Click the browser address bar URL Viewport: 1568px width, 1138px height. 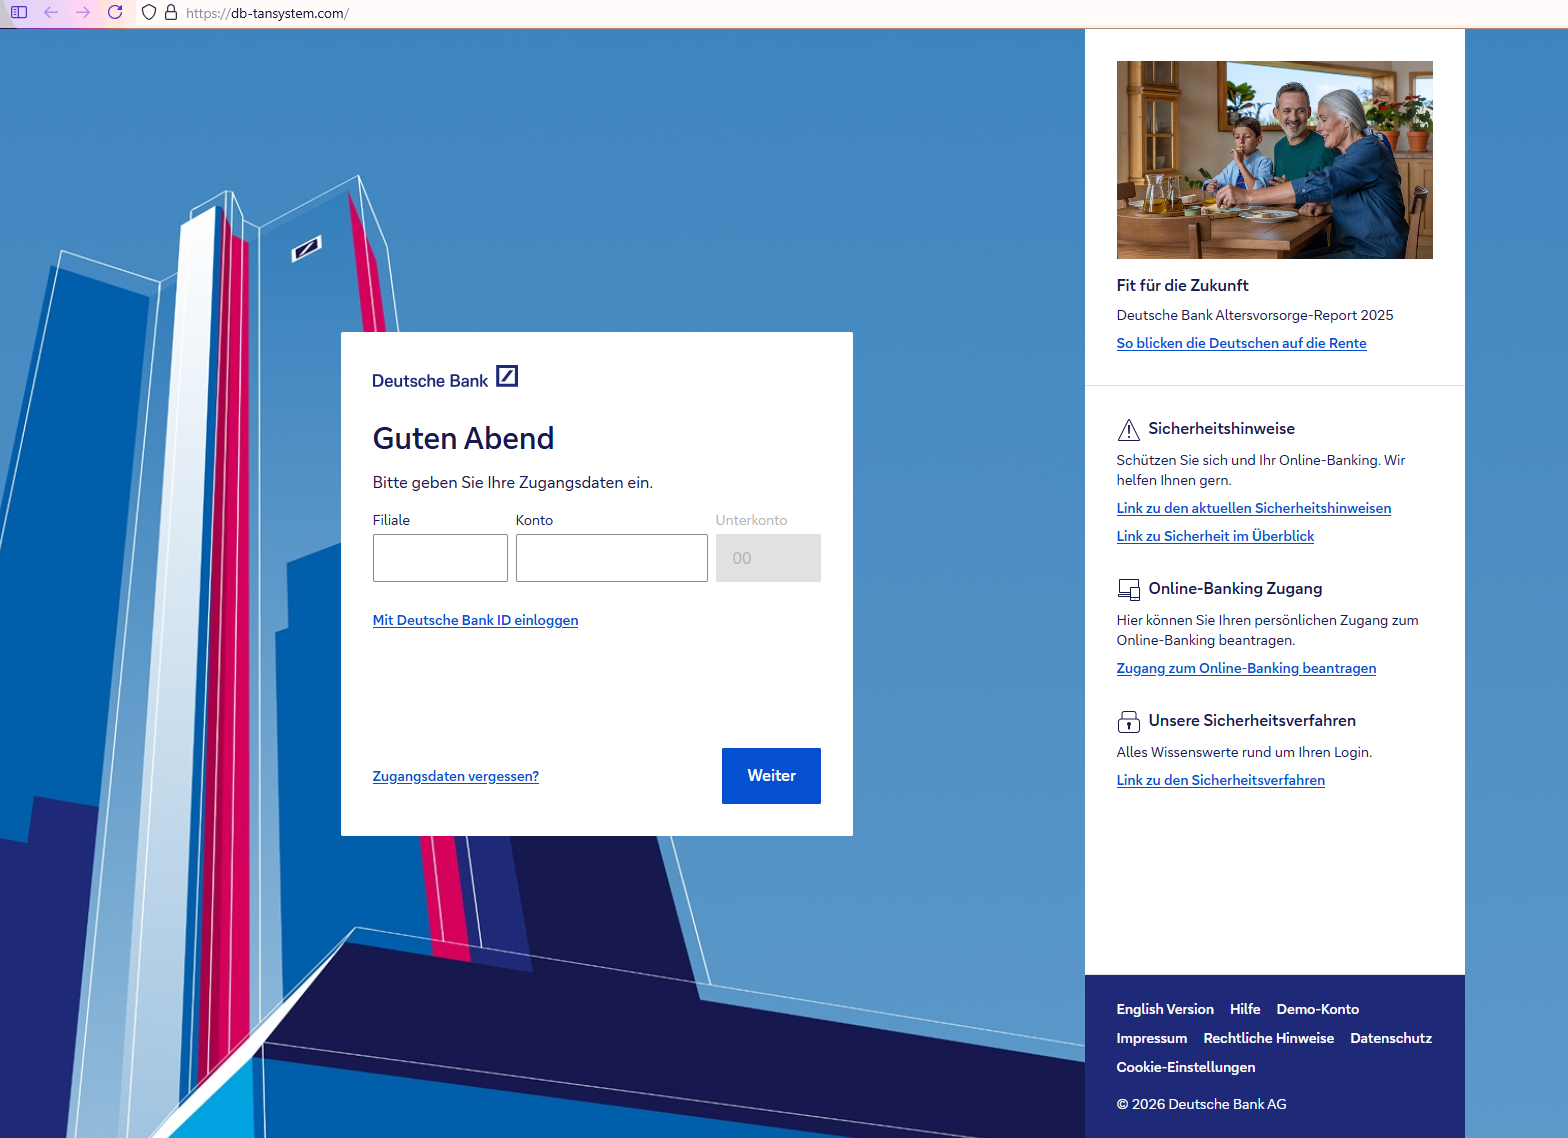click(x=268, y=13)
